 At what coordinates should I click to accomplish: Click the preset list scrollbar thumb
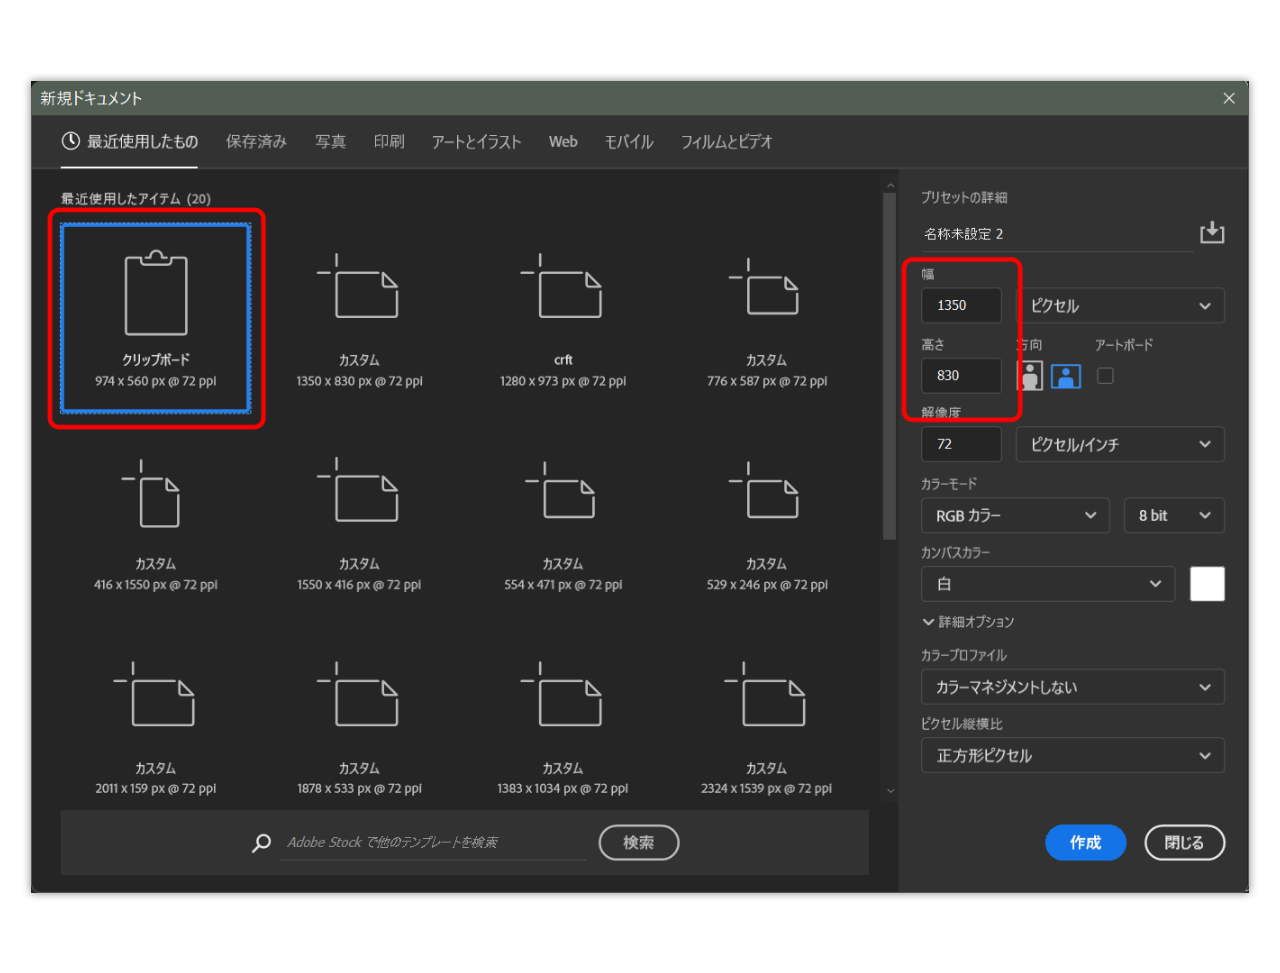tap(889, 366)
